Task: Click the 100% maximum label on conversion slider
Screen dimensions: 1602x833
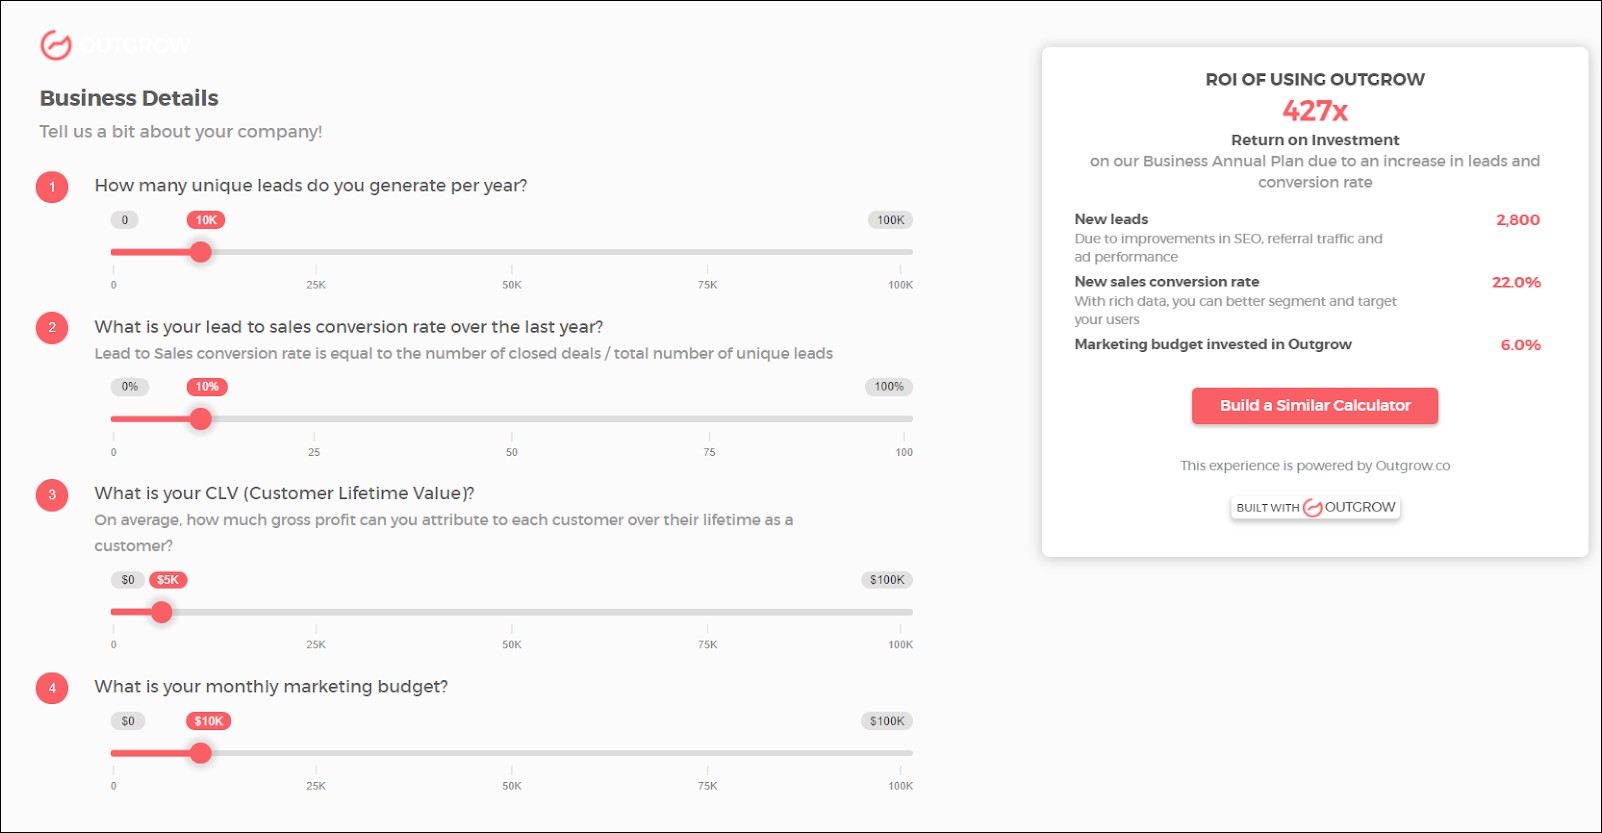Action: point(889,387)
